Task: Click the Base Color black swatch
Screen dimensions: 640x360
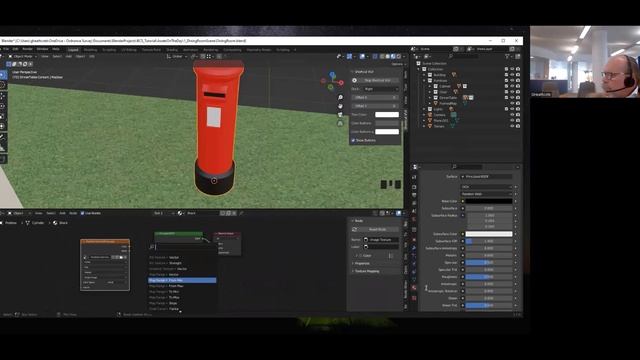Action: coord(489,201)
